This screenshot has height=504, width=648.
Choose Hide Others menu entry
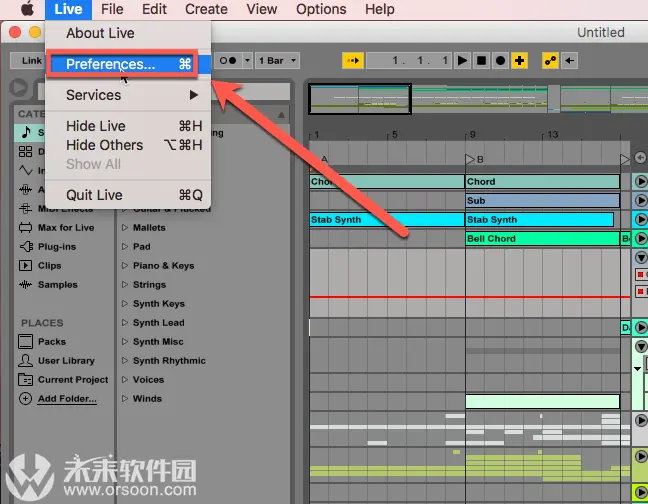[x=128, y=145]
